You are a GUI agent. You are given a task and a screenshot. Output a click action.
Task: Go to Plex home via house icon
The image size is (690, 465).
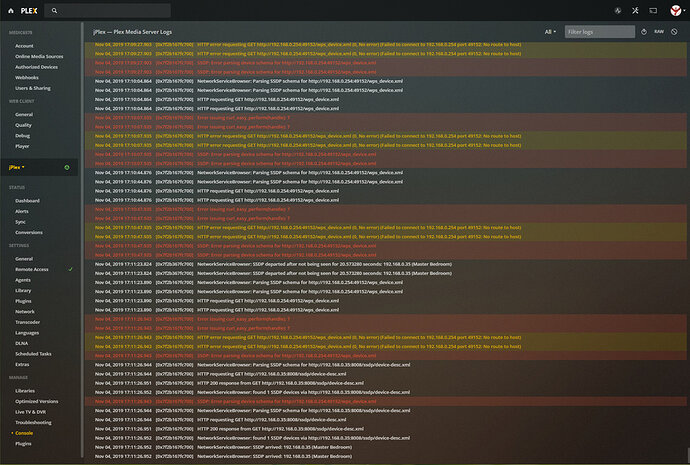(11, 11)
